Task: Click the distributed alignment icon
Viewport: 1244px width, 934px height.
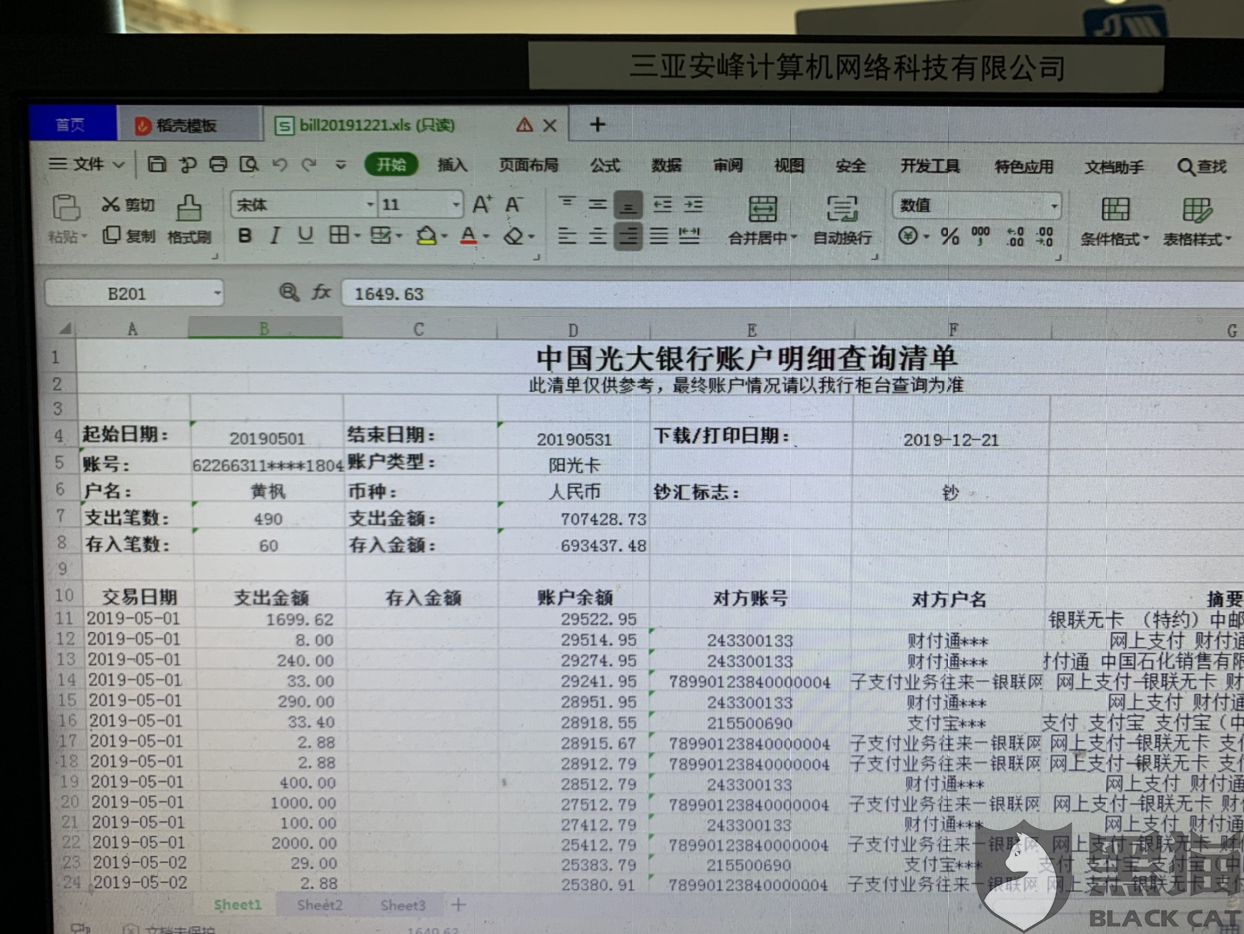Action: point(689,236)
